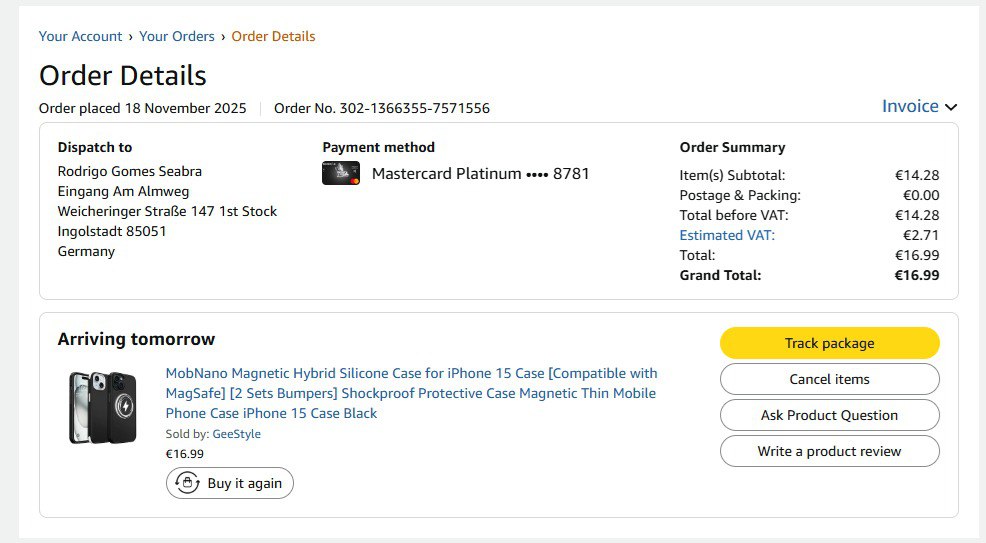Click the Arriving tomorrow heading
Image resolution: width=986 pixels, height=543 pixels.
(x=136, y=339)
